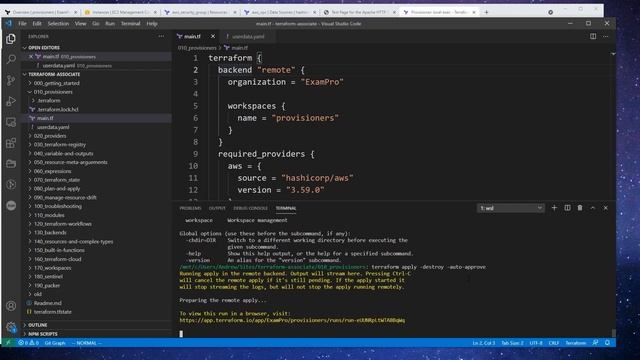Open the Run and Debug view
Image resolution: width=640 pixels, height=360 pixels.
click(11, 101)
